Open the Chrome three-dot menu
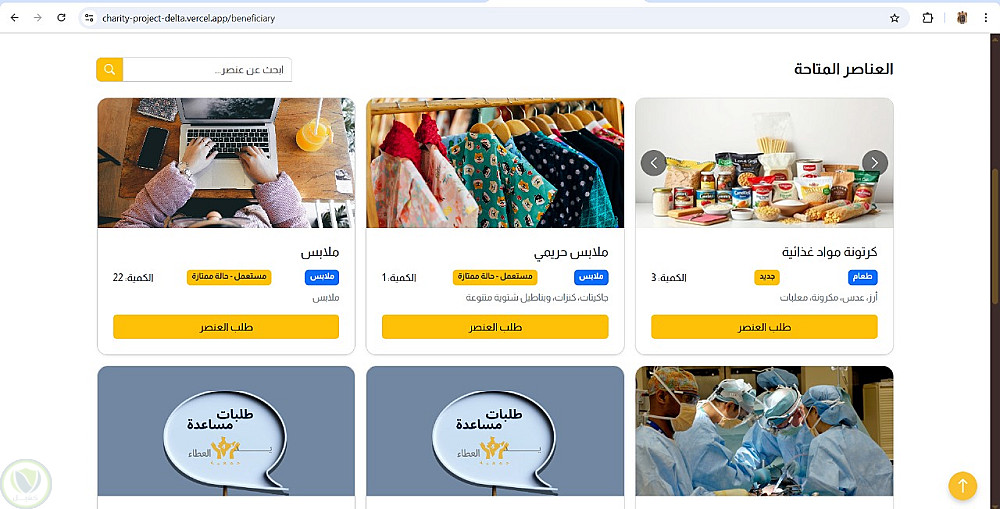 986,18
